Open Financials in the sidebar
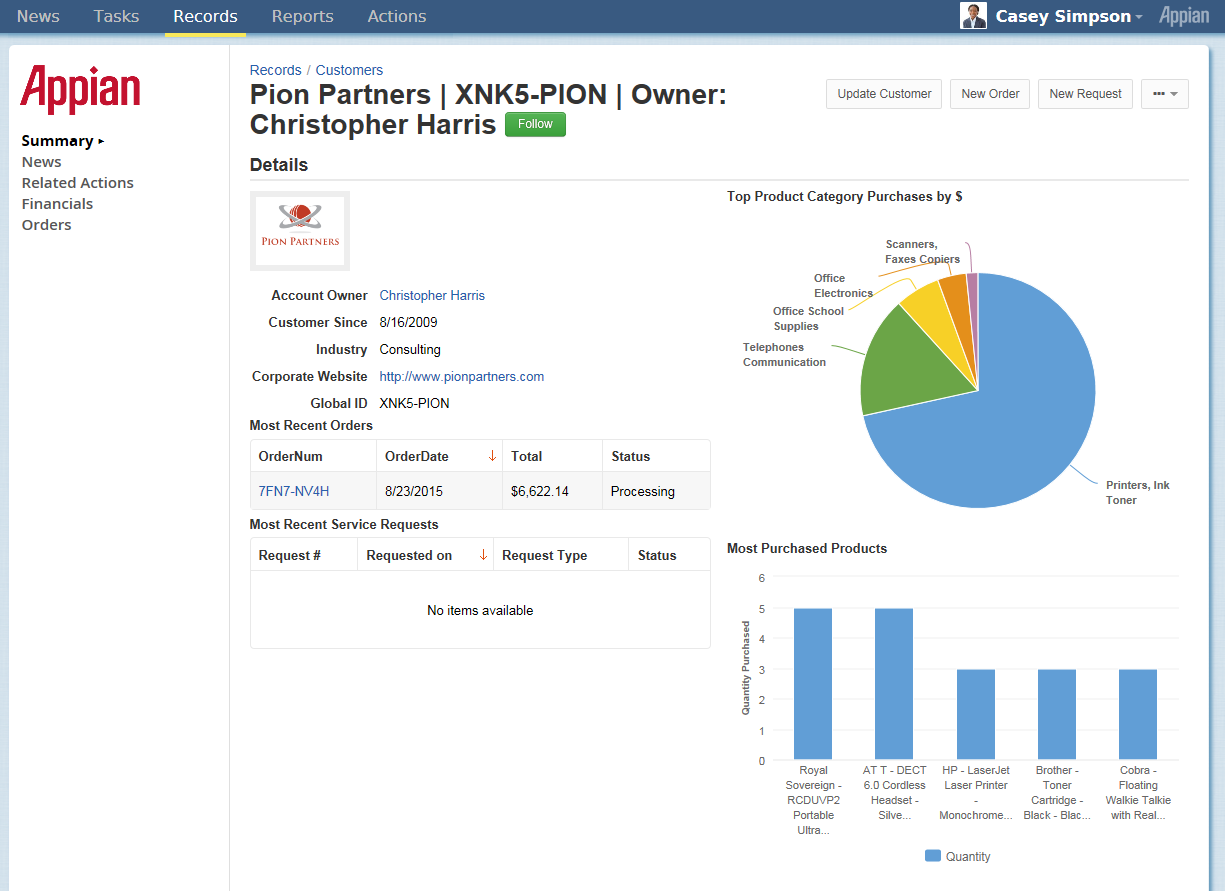The width and height of the screenshot is (1225, 891). pyautogui.click(x=57, y=204)
